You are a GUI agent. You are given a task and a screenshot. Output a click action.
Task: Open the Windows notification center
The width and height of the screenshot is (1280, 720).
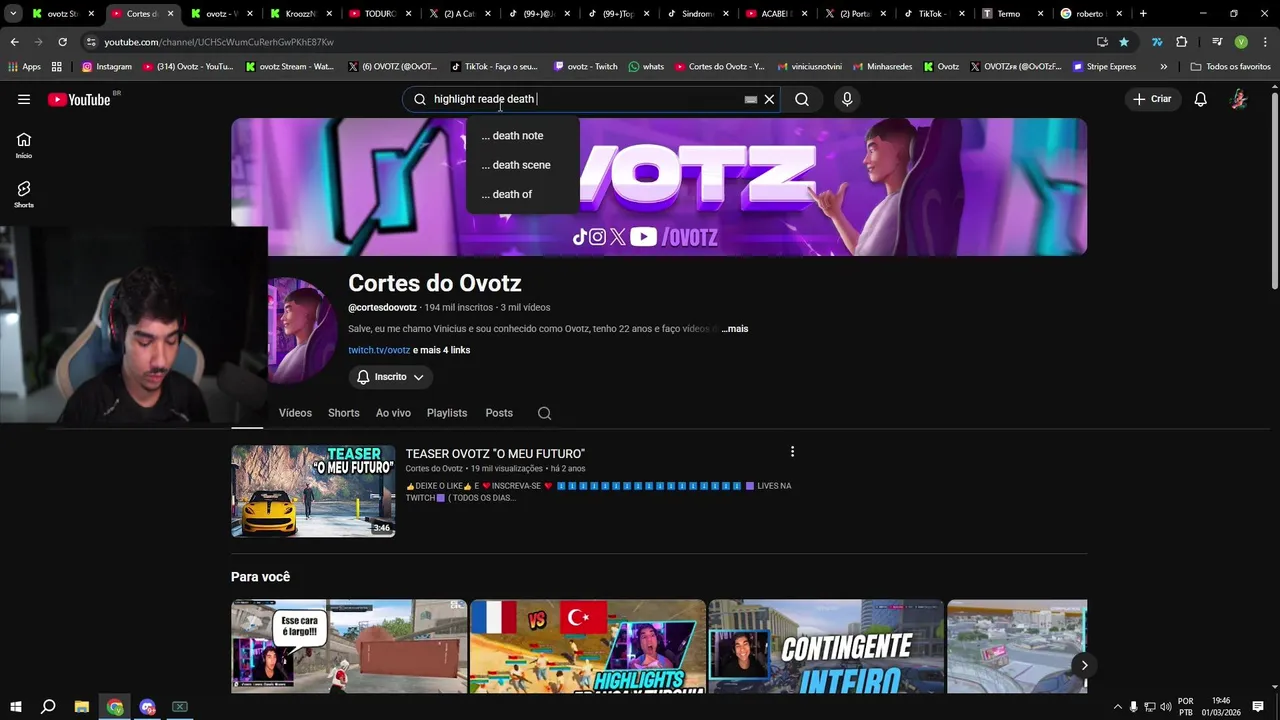pyautogui.click(x=1258, y=707)
